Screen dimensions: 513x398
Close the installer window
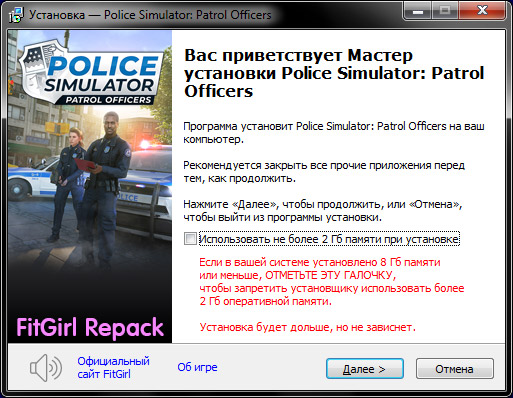(482, 11)
